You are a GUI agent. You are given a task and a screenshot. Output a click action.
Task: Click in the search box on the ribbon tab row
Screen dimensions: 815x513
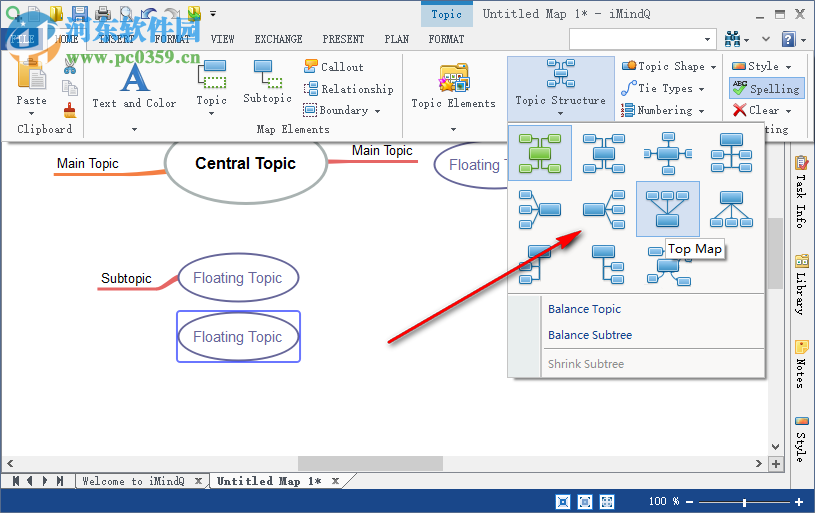[641, 39]
